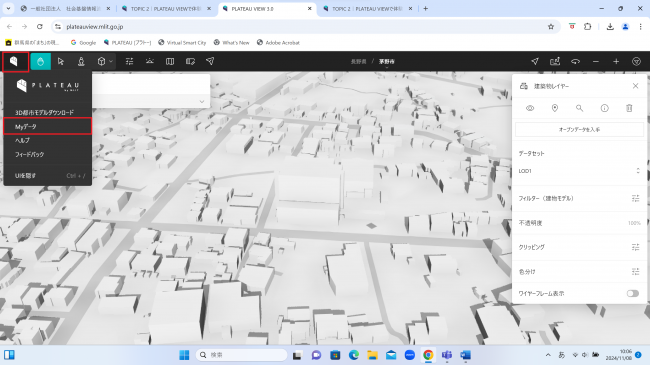Open the 3D cube draw tool dropdown arrow

click(x=111, y=61)
